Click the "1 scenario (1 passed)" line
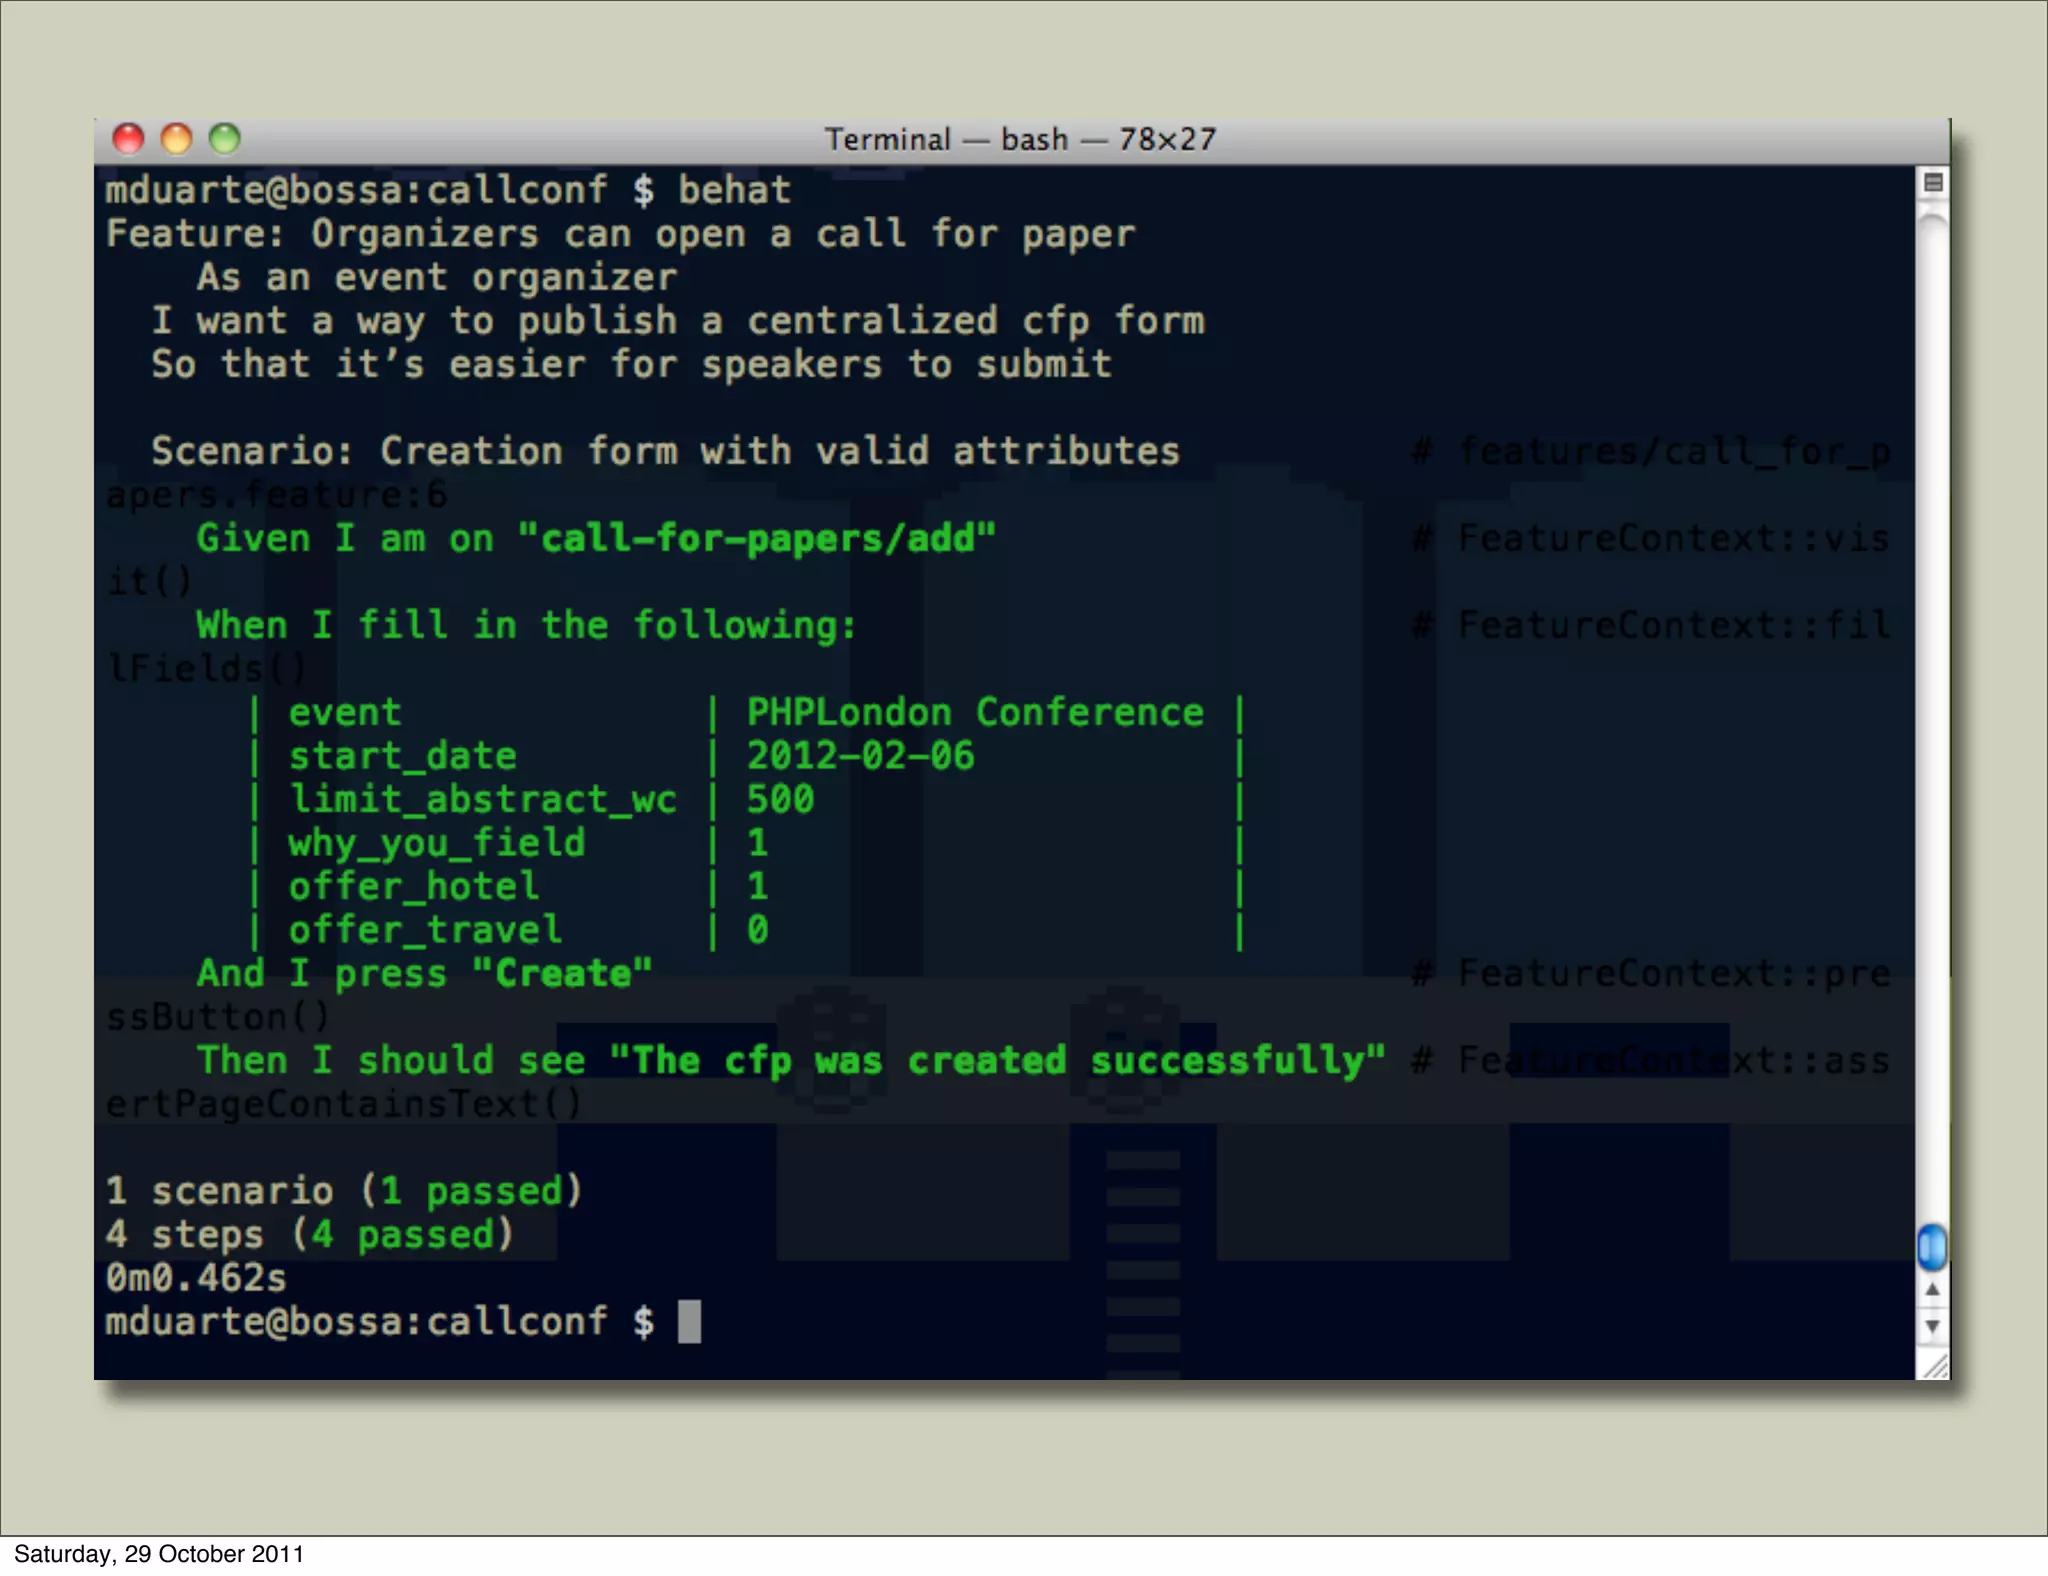The height and width of the screenshot is (1576, 2048). click(343, 1190)
